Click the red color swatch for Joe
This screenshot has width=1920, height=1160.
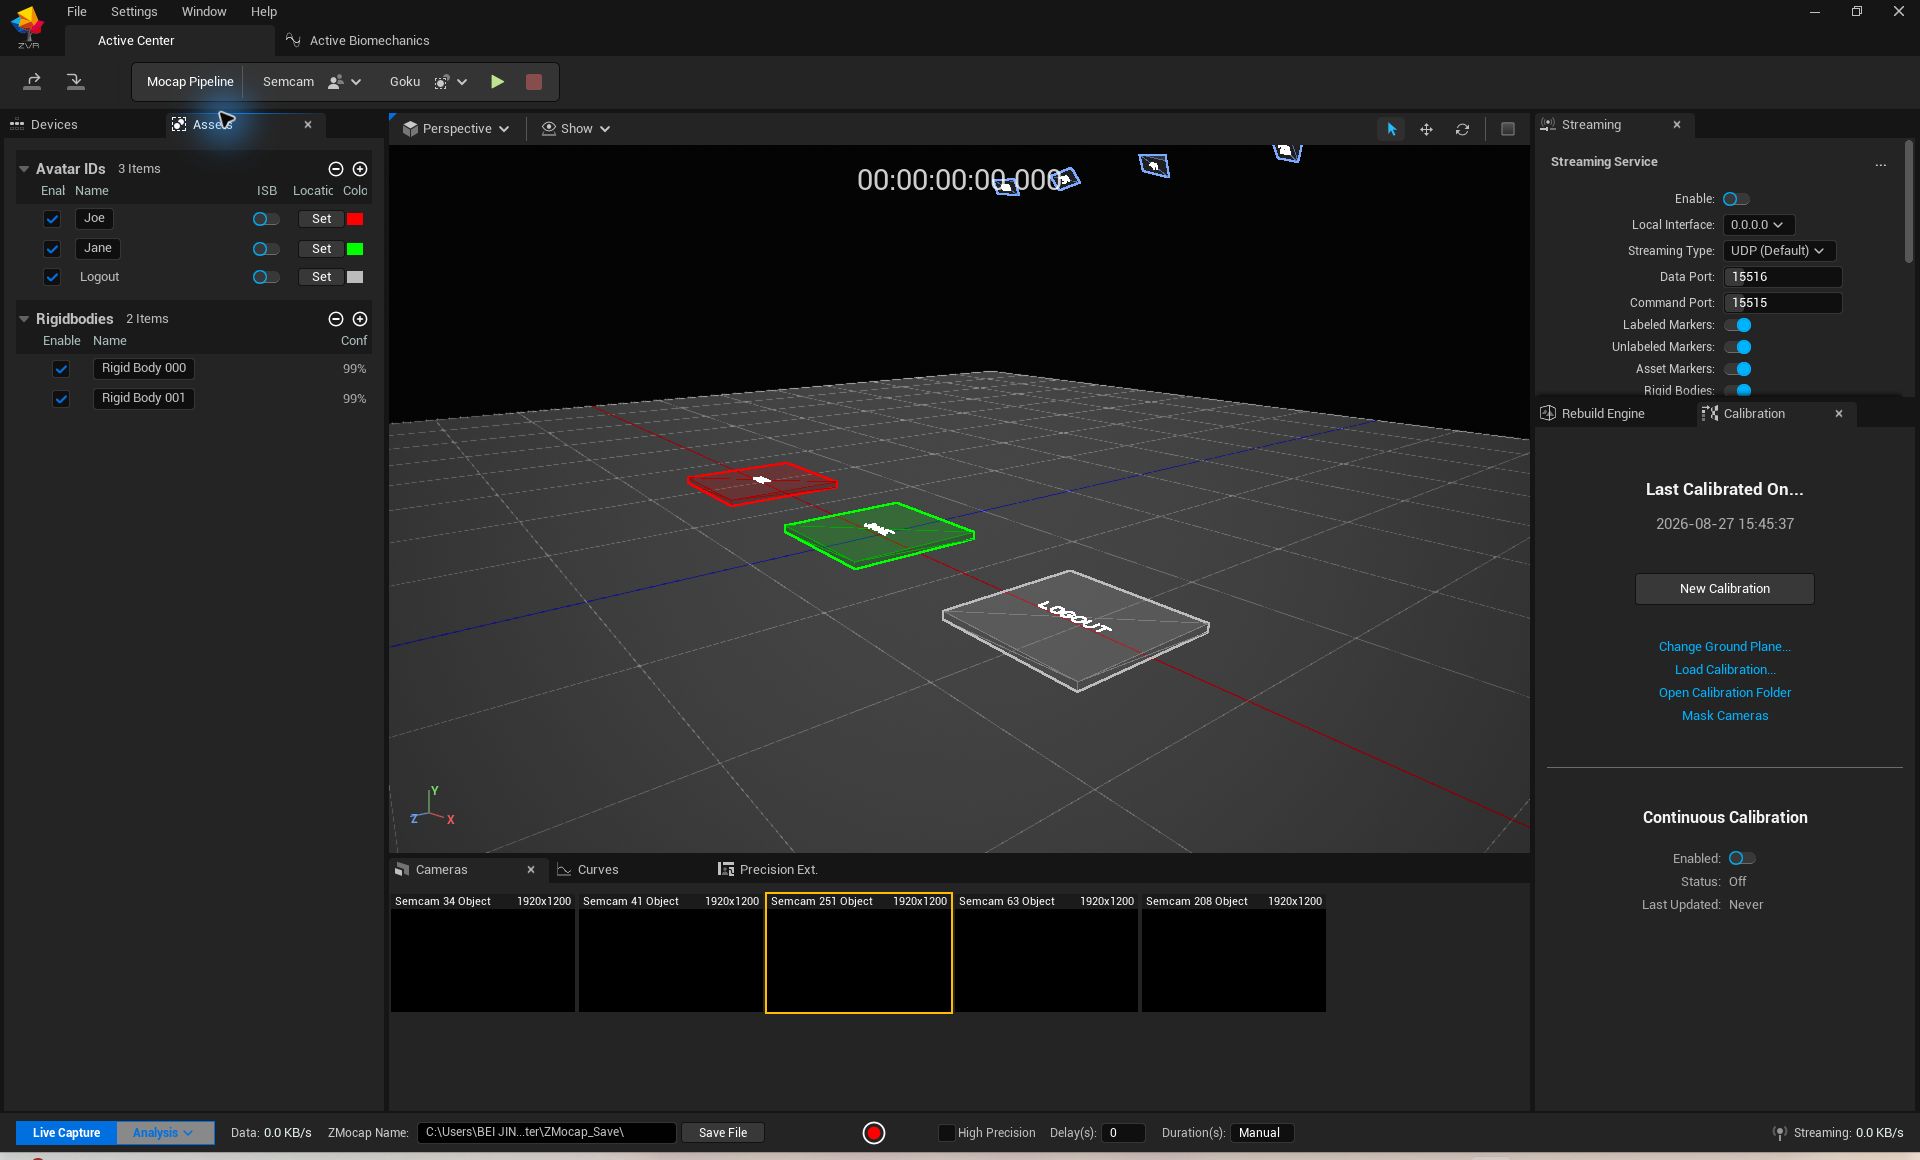pyautogui.click(x=355, y=219)
